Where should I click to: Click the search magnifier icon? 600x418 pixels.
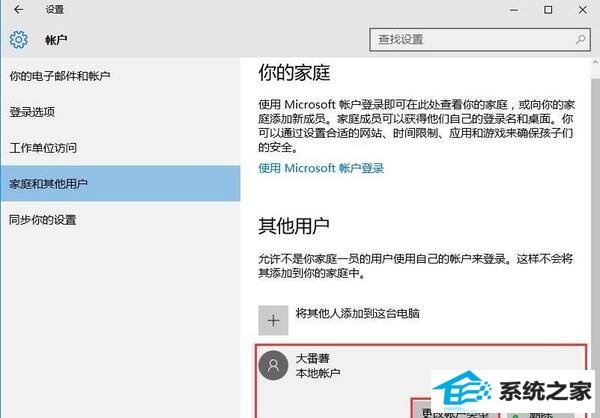[580, 39]
